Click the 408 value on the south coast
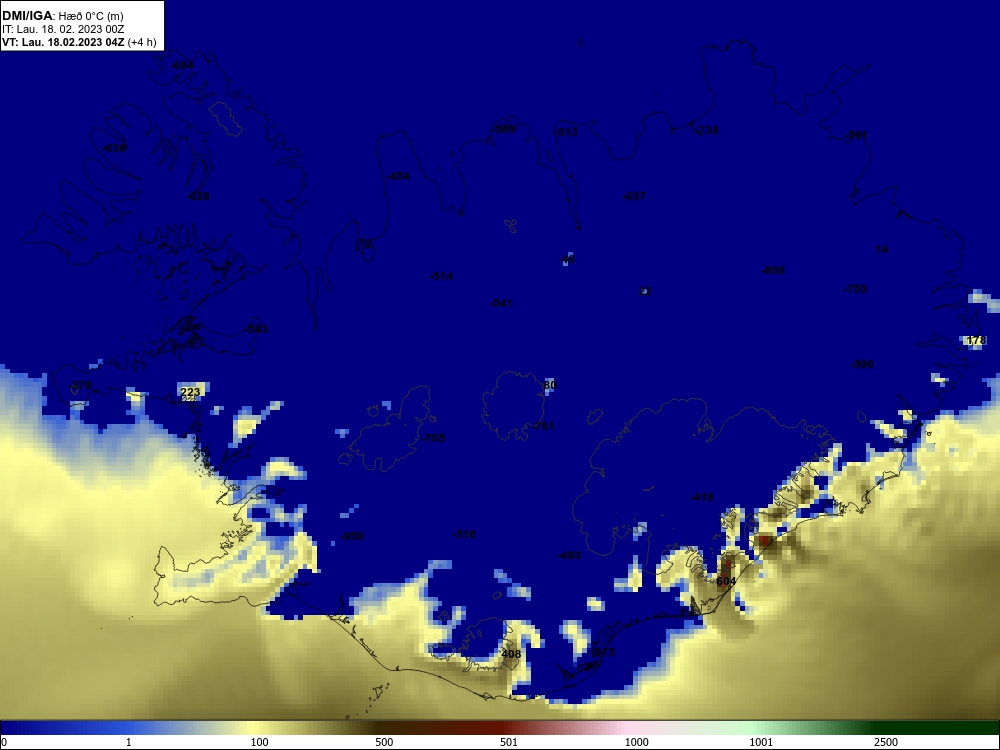The width and height of the screenshot is (1000, 750). [511, 654]
